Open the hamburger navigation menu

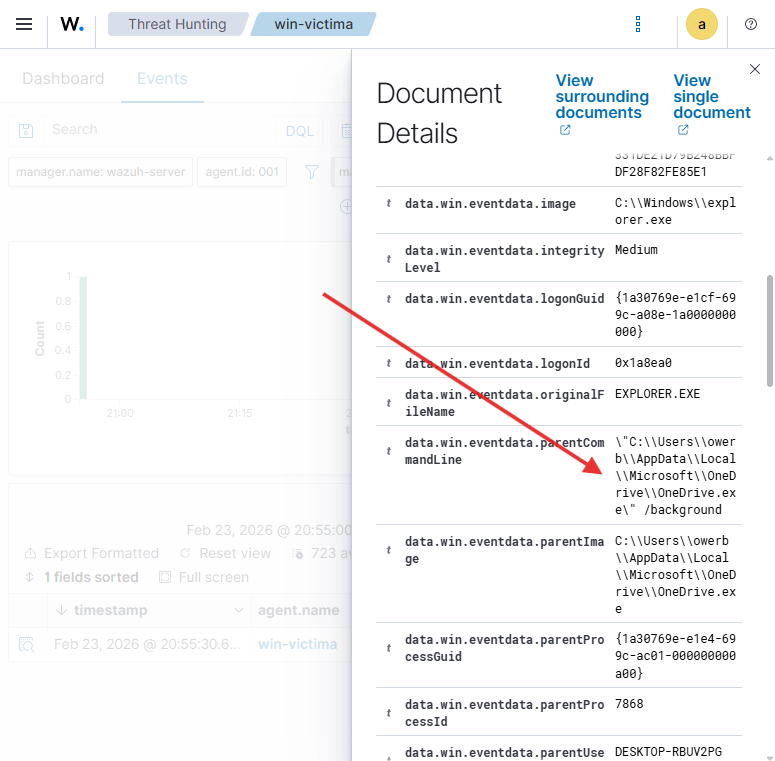[24, 24]
